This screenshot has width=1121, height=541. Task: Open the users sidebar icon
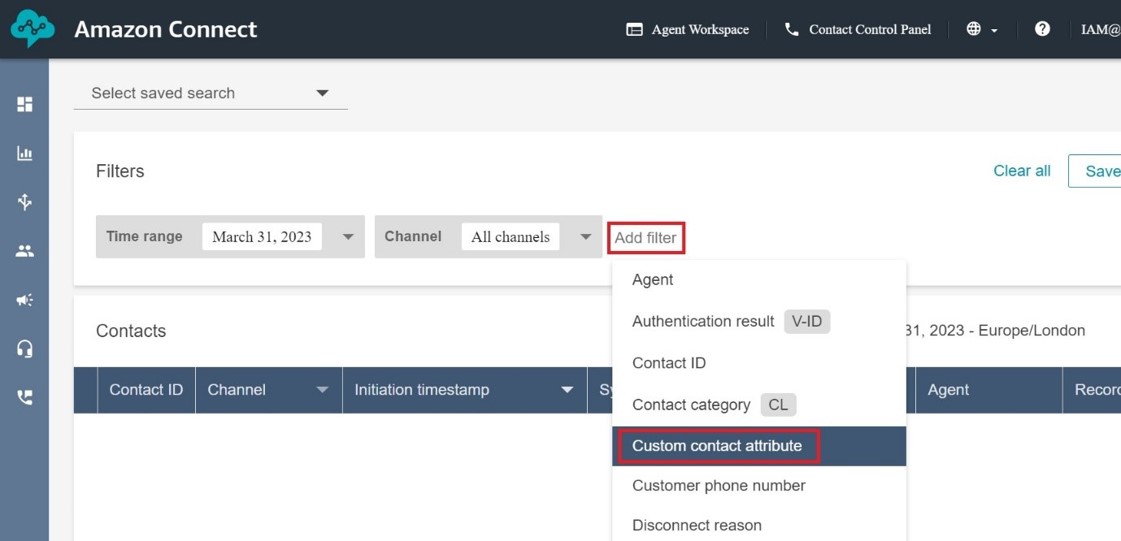click(x=25, y=251)
